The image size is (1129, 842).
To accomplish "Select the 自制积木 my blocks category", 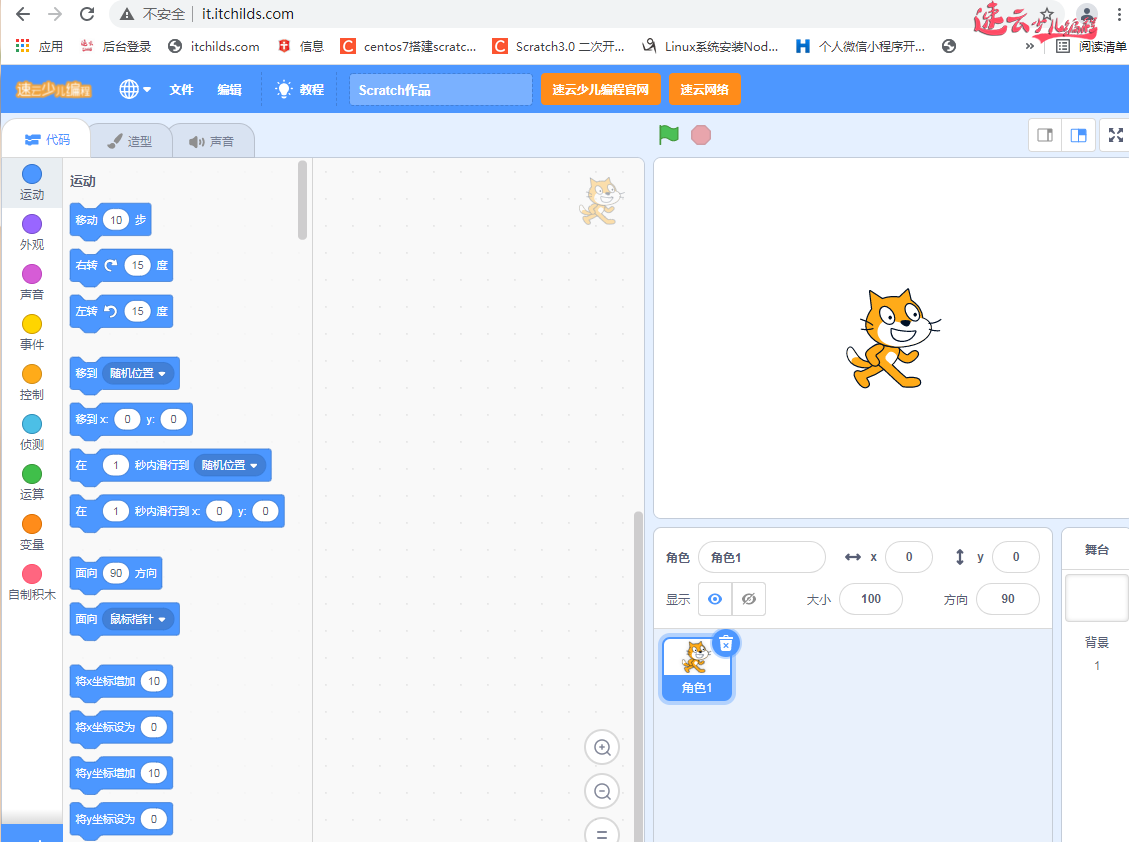I will pos(32,582).
